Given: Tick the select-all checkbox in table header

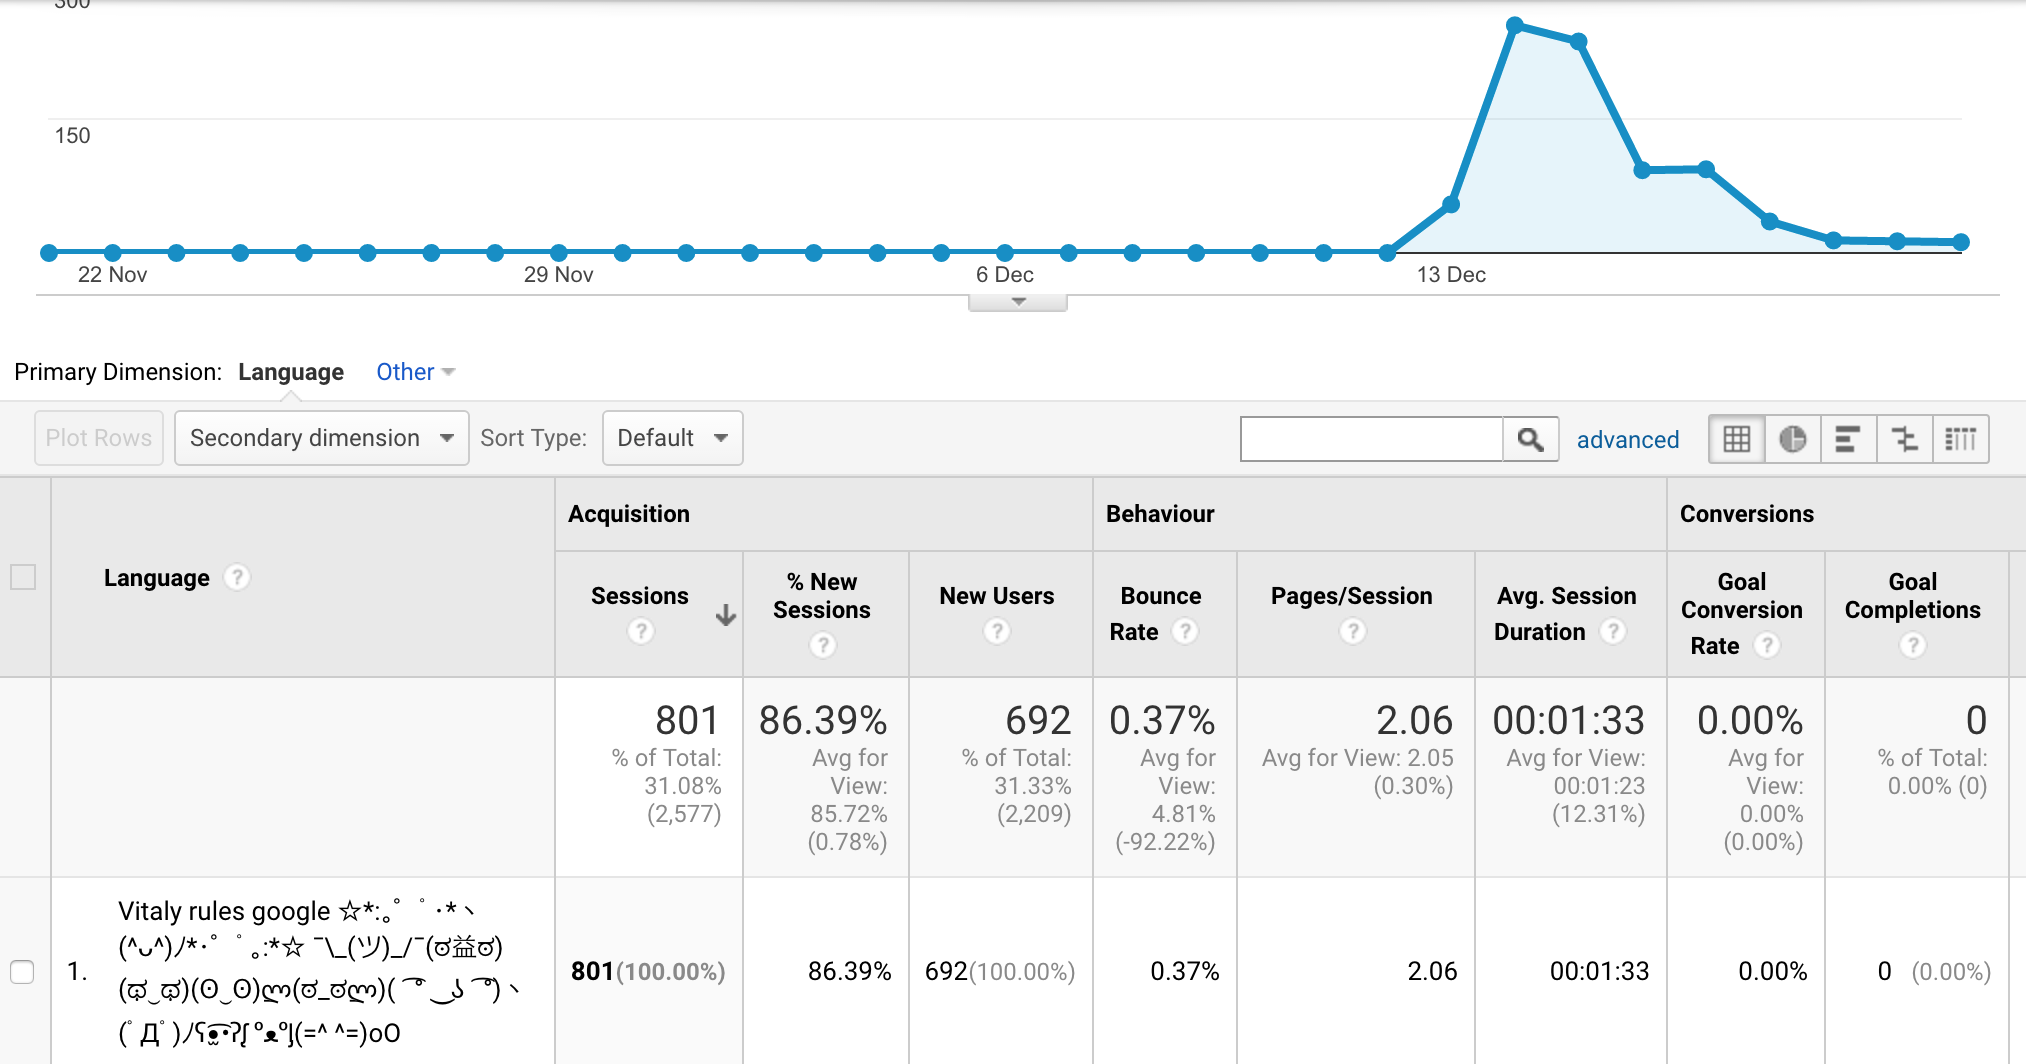Looking at the screenshot, I should tap(23, 577).
